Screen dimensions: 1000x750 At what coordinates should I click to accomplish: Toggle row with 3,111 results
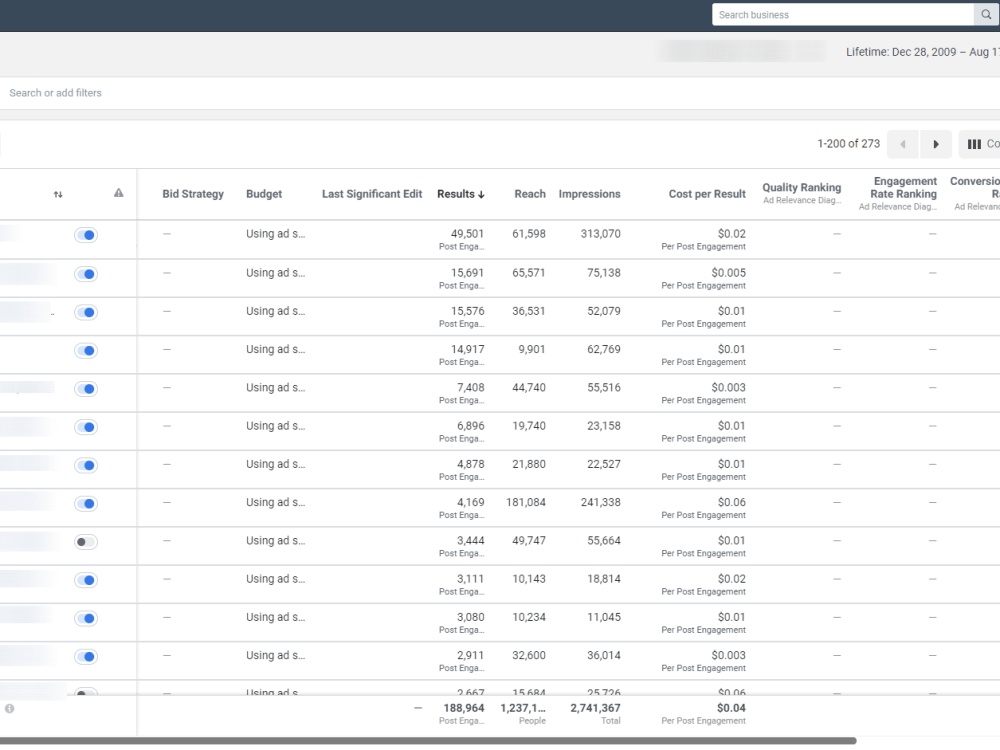pos(85,580)
